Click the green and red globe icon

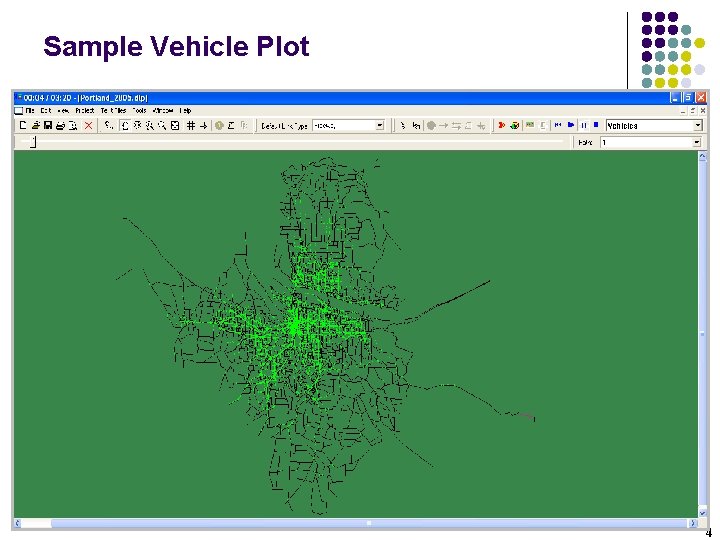tap(514, 125)
